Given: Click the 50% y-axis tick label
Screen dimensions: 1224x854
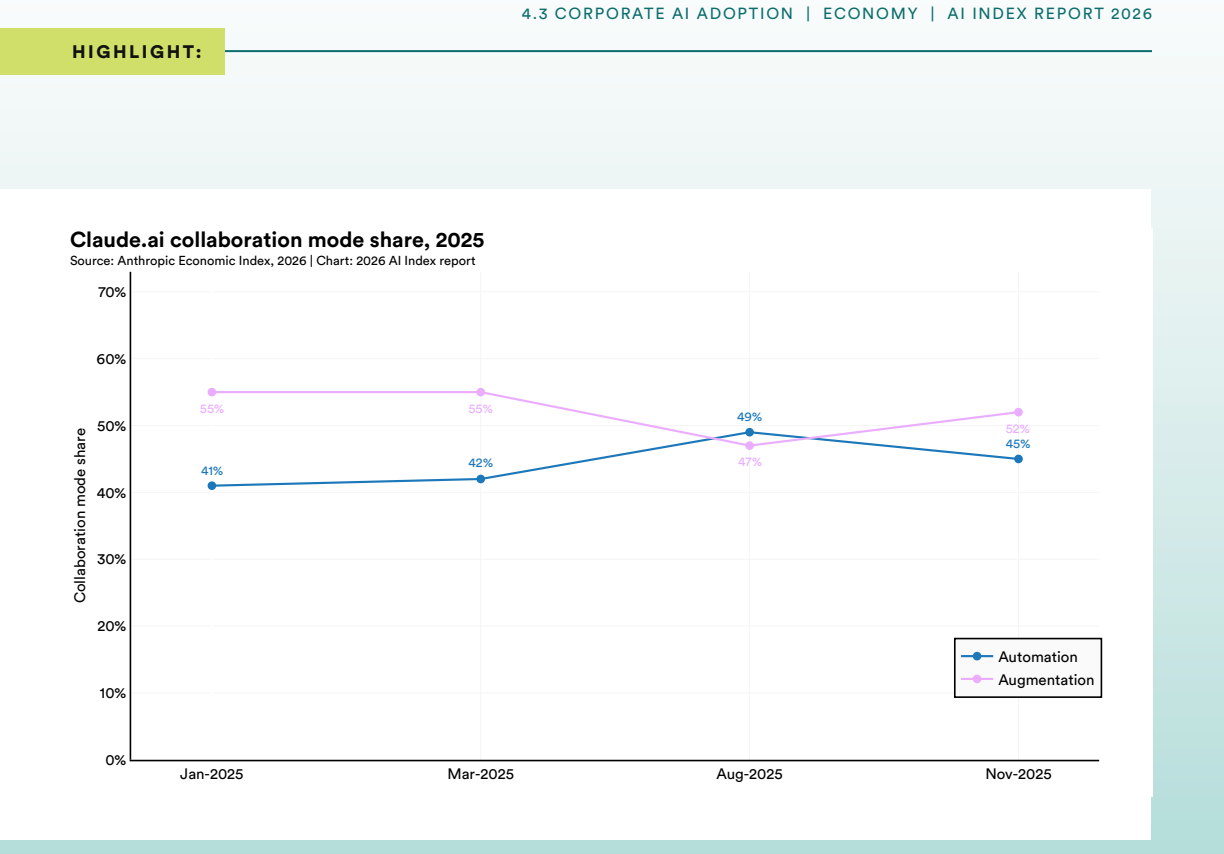Looking at the screenshot, I should tap(111, 426).
